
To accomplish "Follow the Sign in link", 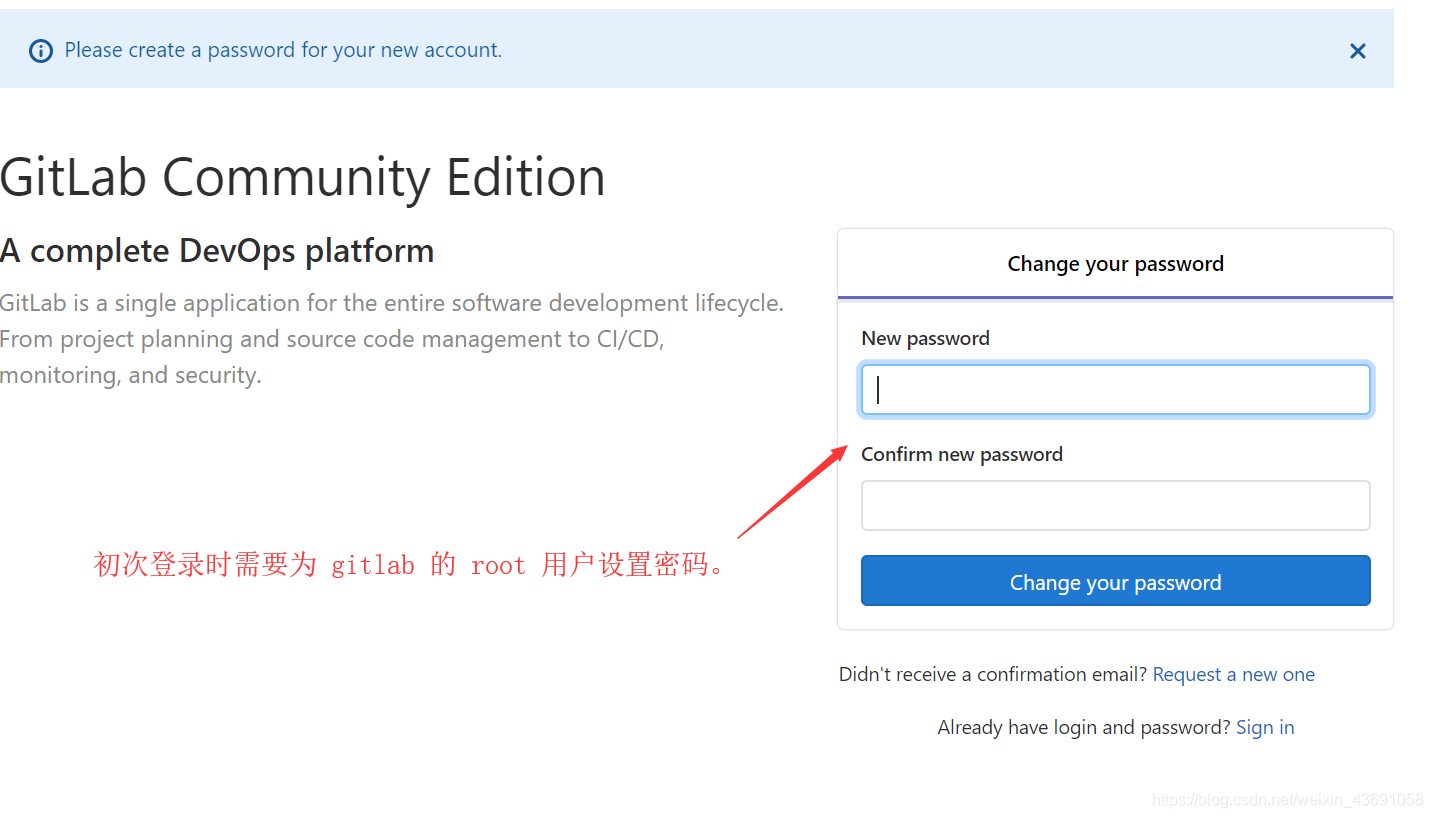I will coord(1265,728).
